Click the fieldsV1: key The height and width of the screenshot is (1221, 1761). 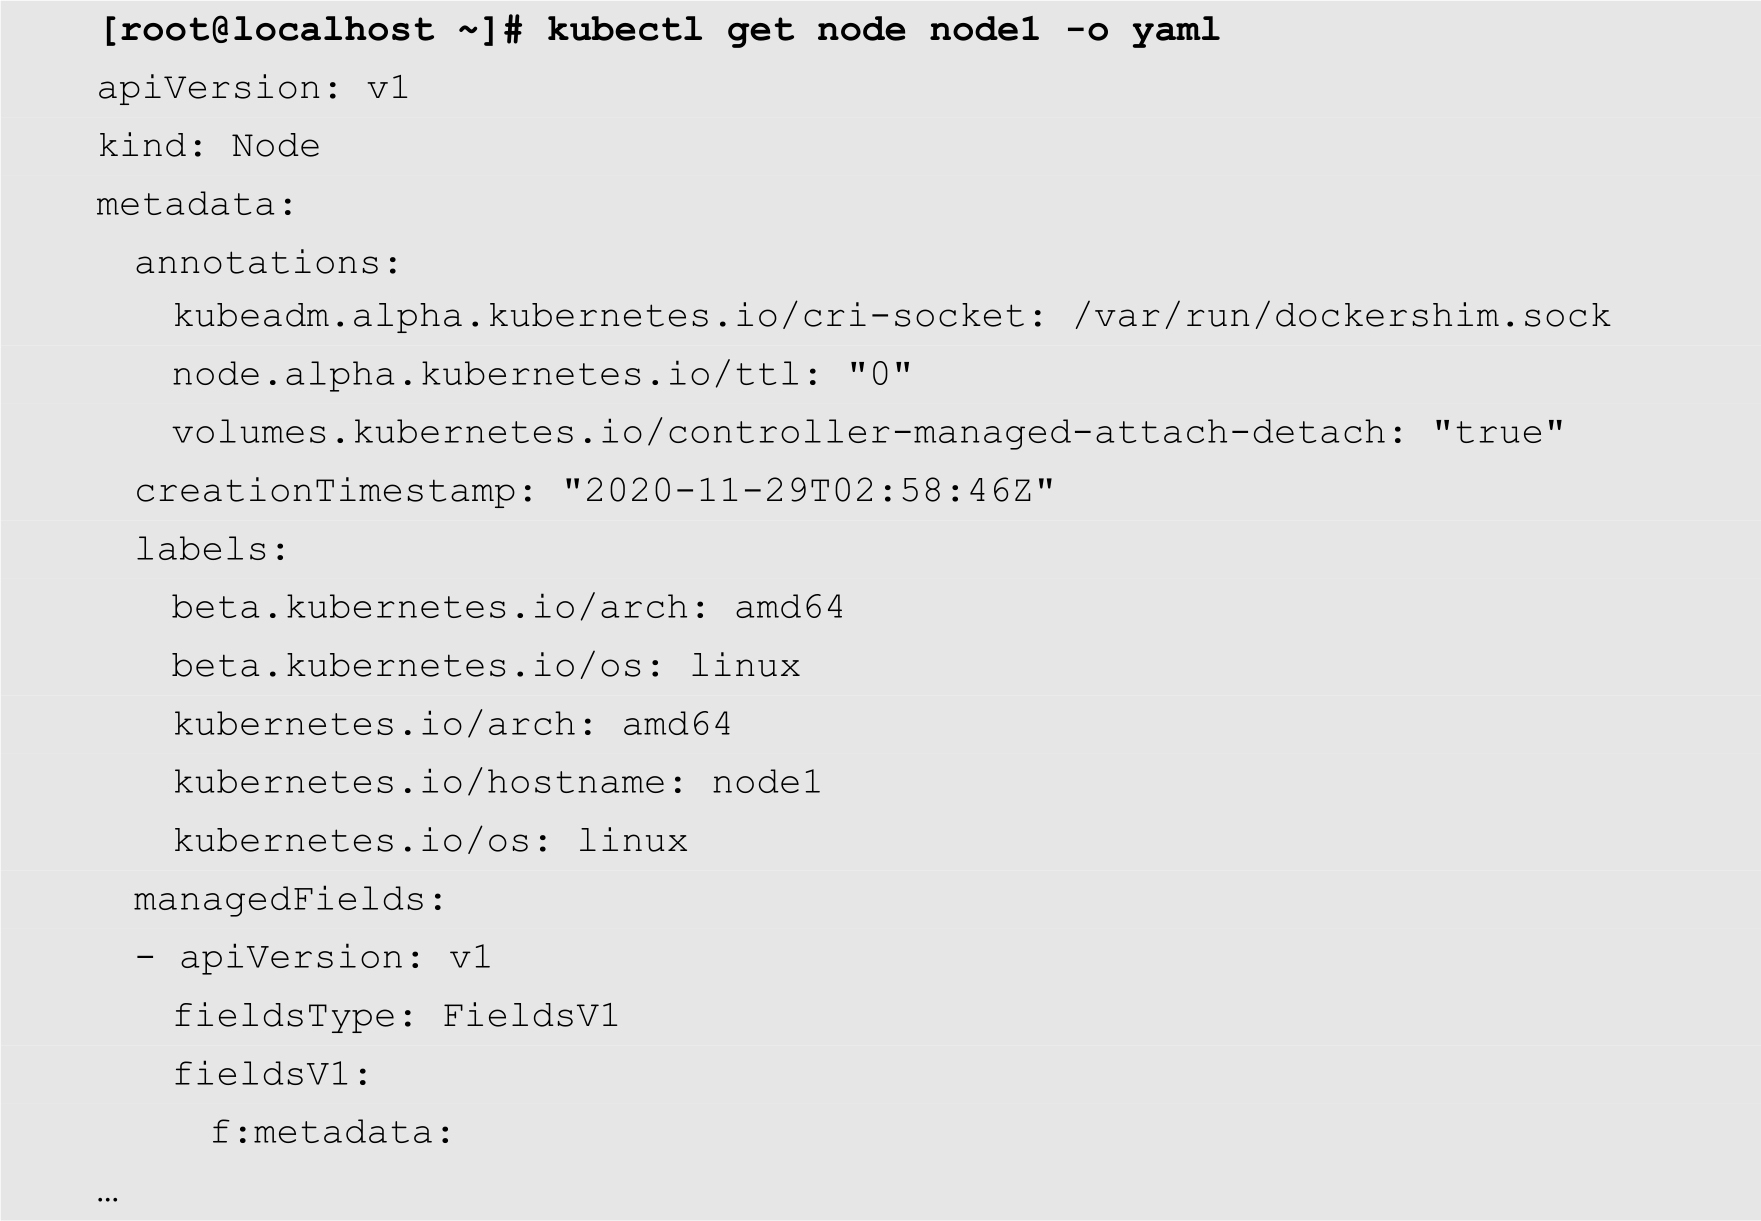click(x=272, y=1074)
